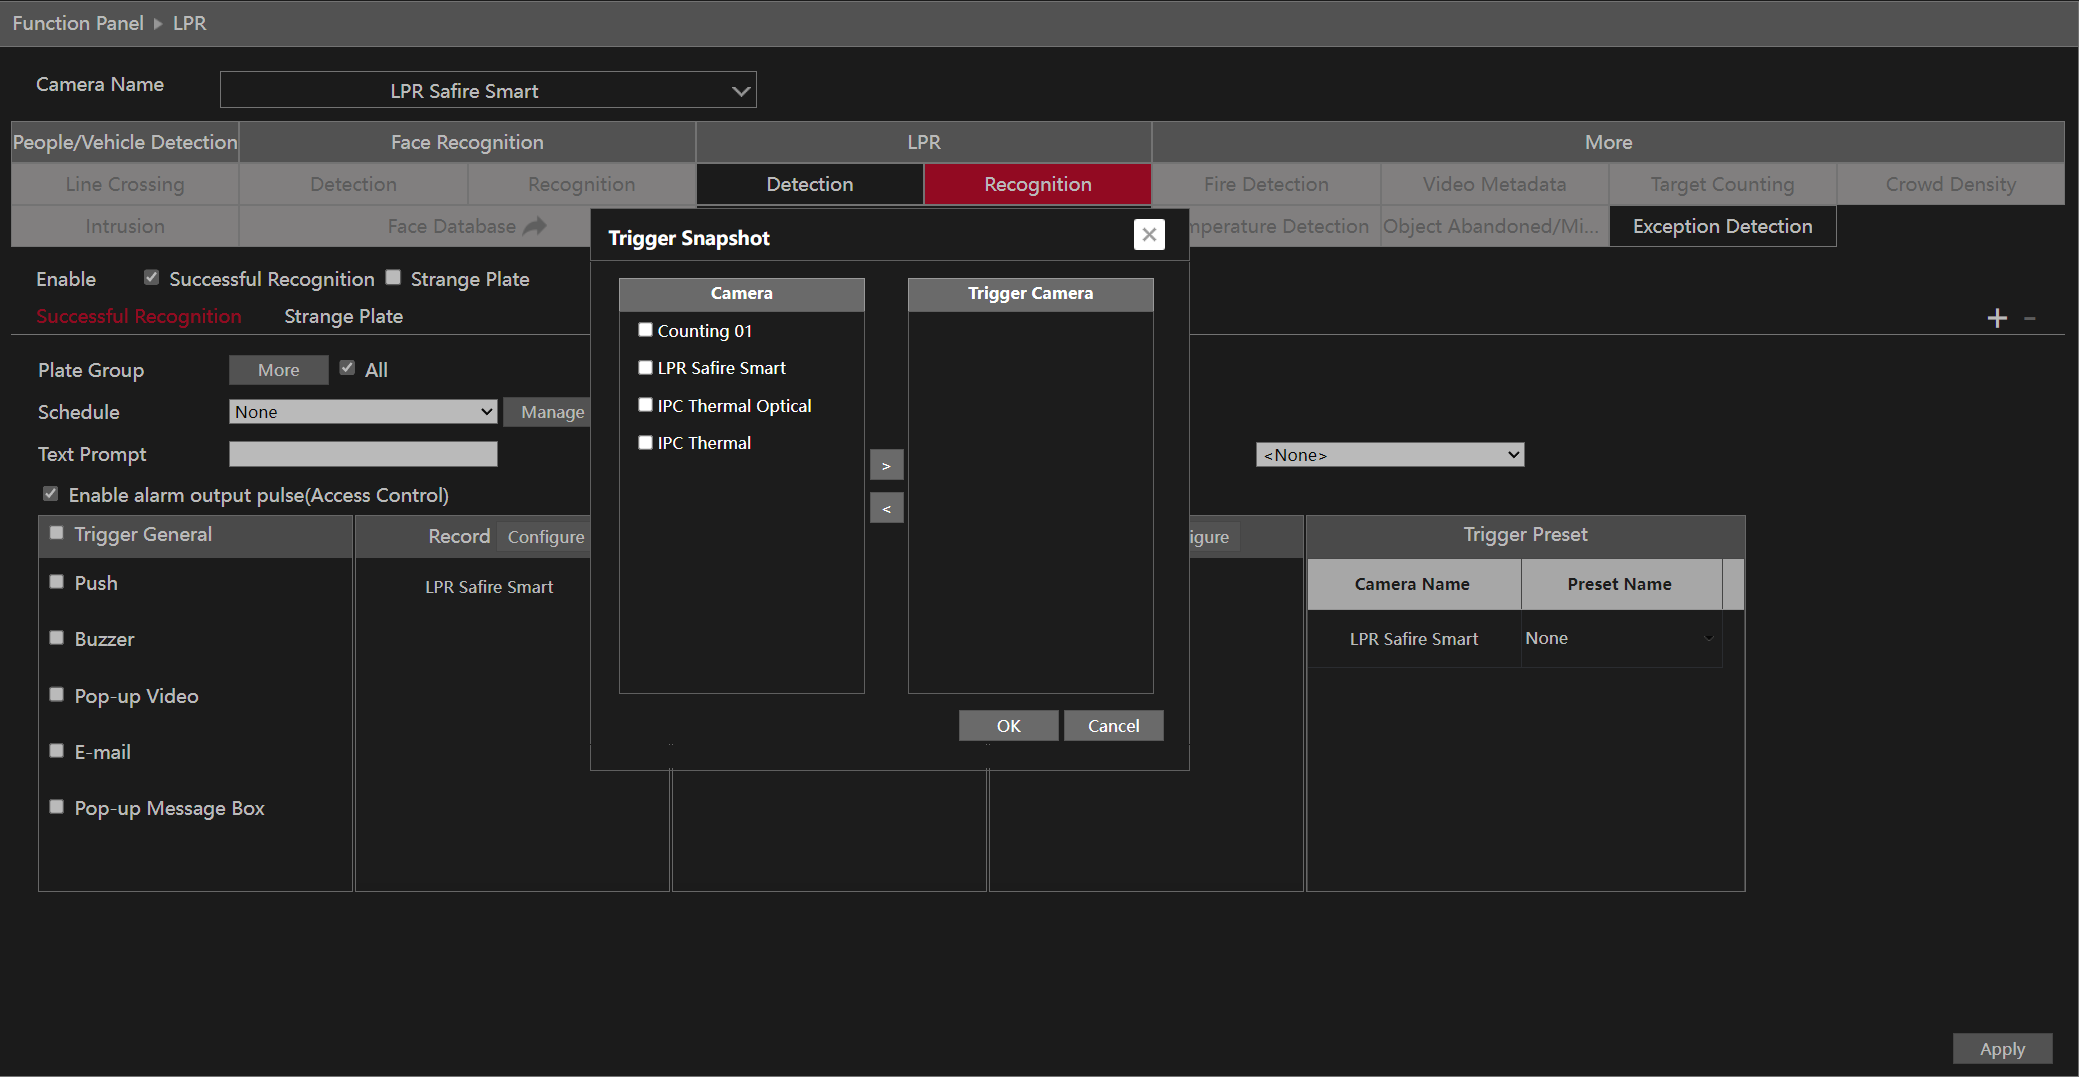
Task: Click the Apply button
Action: click(2002, 1049)
